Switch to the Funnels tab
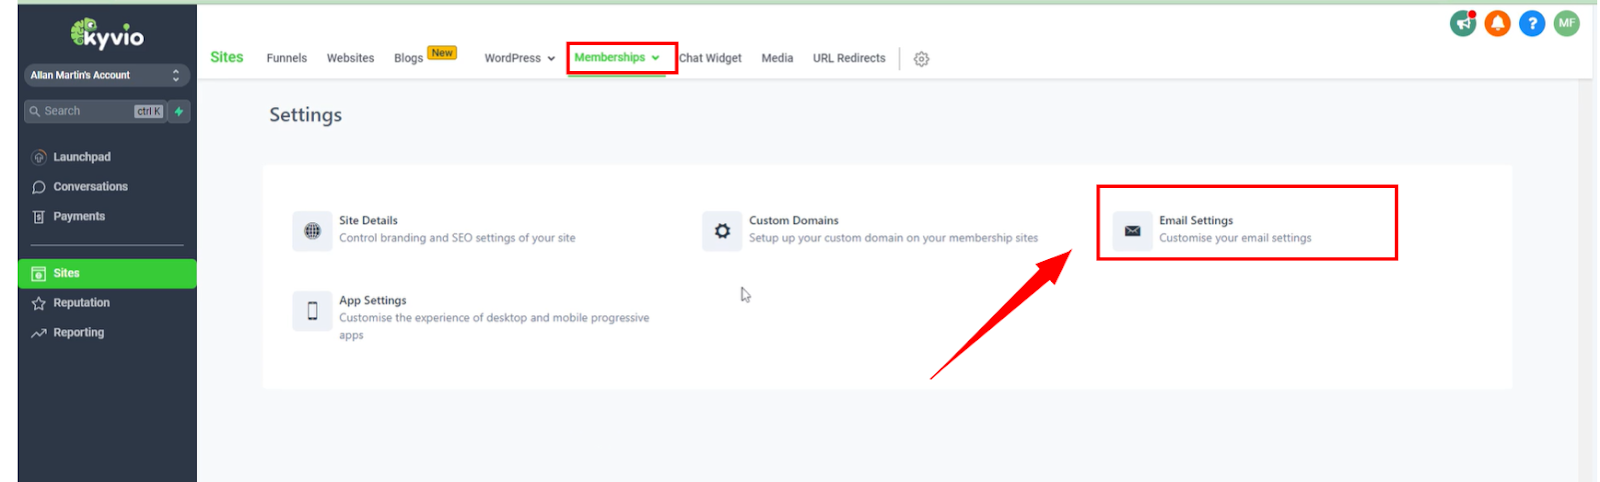The image size is (1600, 482). click(286, 59)
